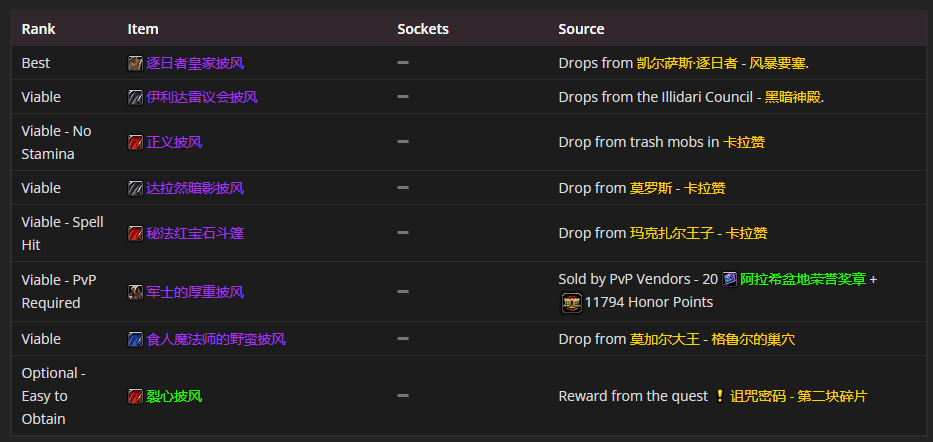
Task: Click the yellow quest exclamation mark icon
Action: click(719, 396)
